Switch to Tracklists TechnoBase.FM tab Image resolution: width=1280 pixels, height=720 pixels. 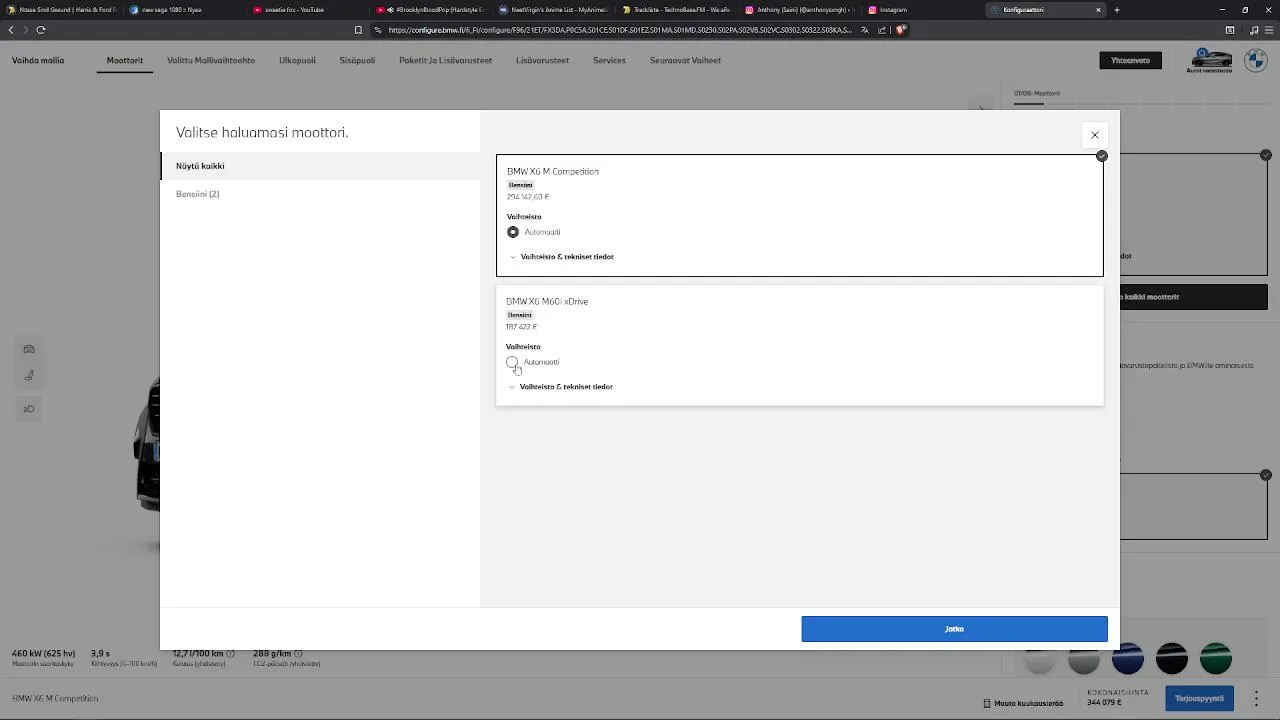tap(676, 10)
